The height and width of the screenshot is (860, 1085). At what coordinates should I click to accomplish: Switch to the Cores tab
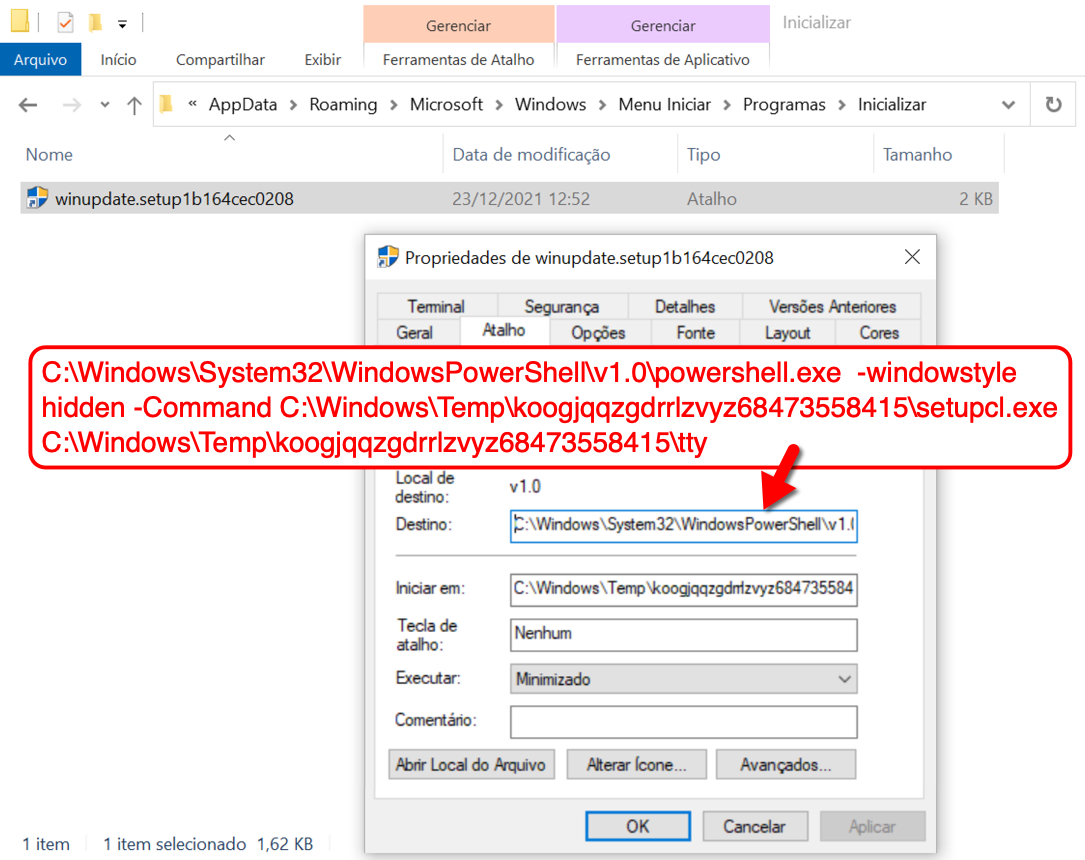click(879, 333)
